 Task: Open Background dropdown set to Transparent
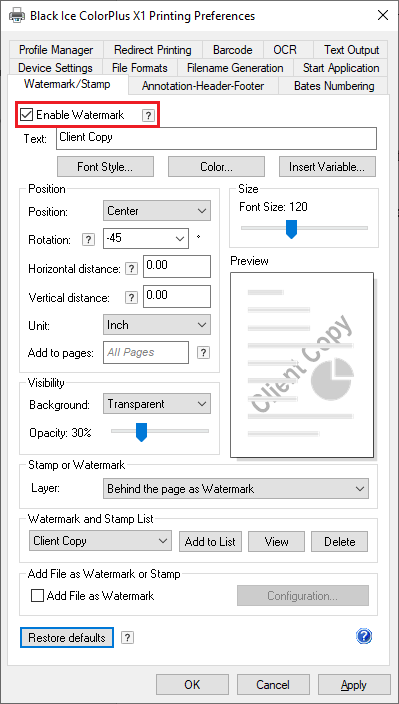click(157, 404)
